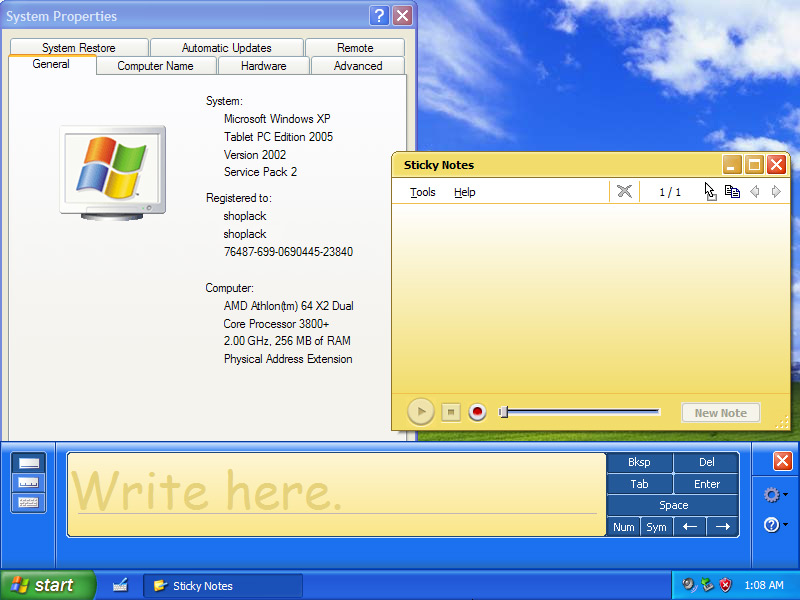Switch to character pad input mode

29,483
